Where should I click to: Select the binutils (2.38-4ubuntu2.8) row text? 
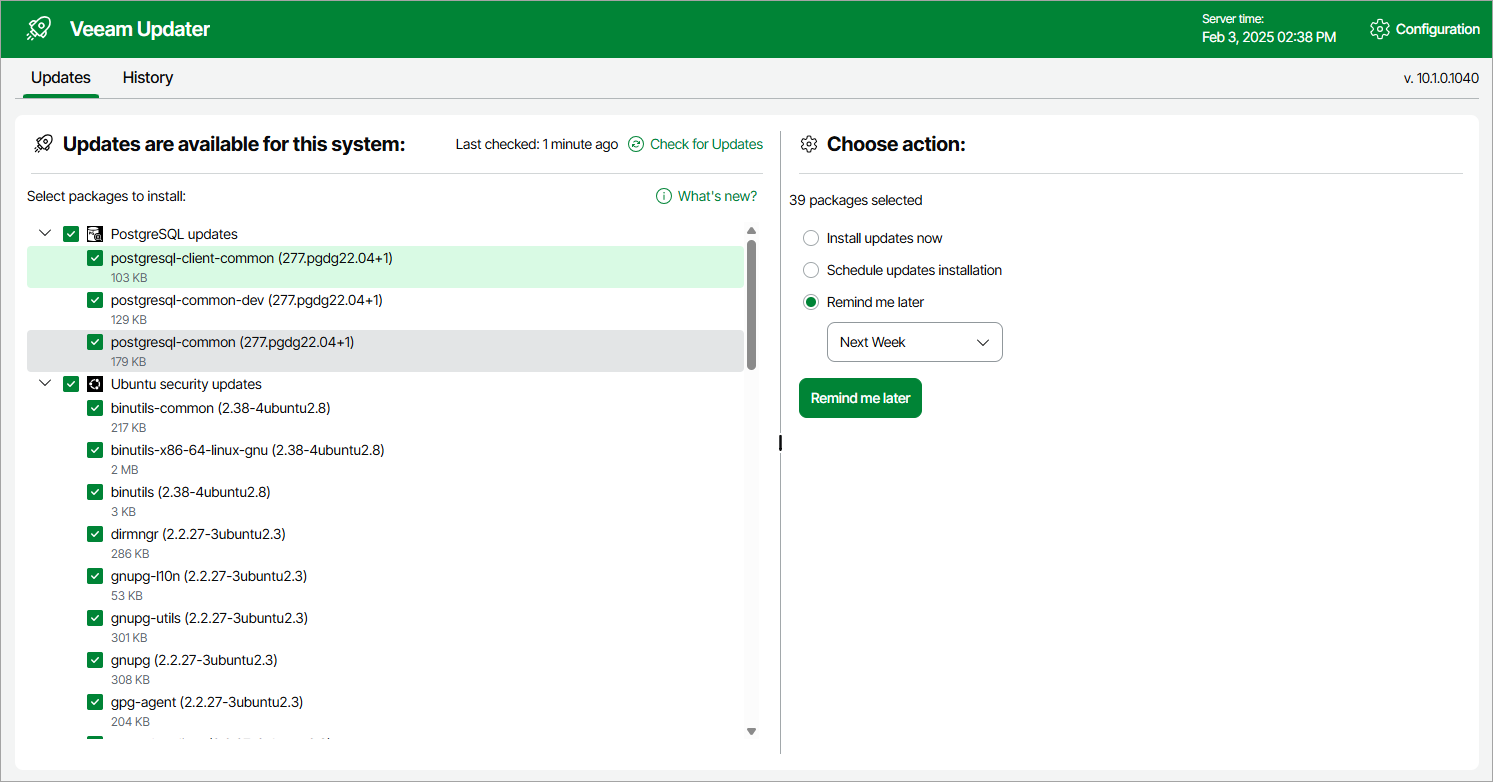coord(190,492)
